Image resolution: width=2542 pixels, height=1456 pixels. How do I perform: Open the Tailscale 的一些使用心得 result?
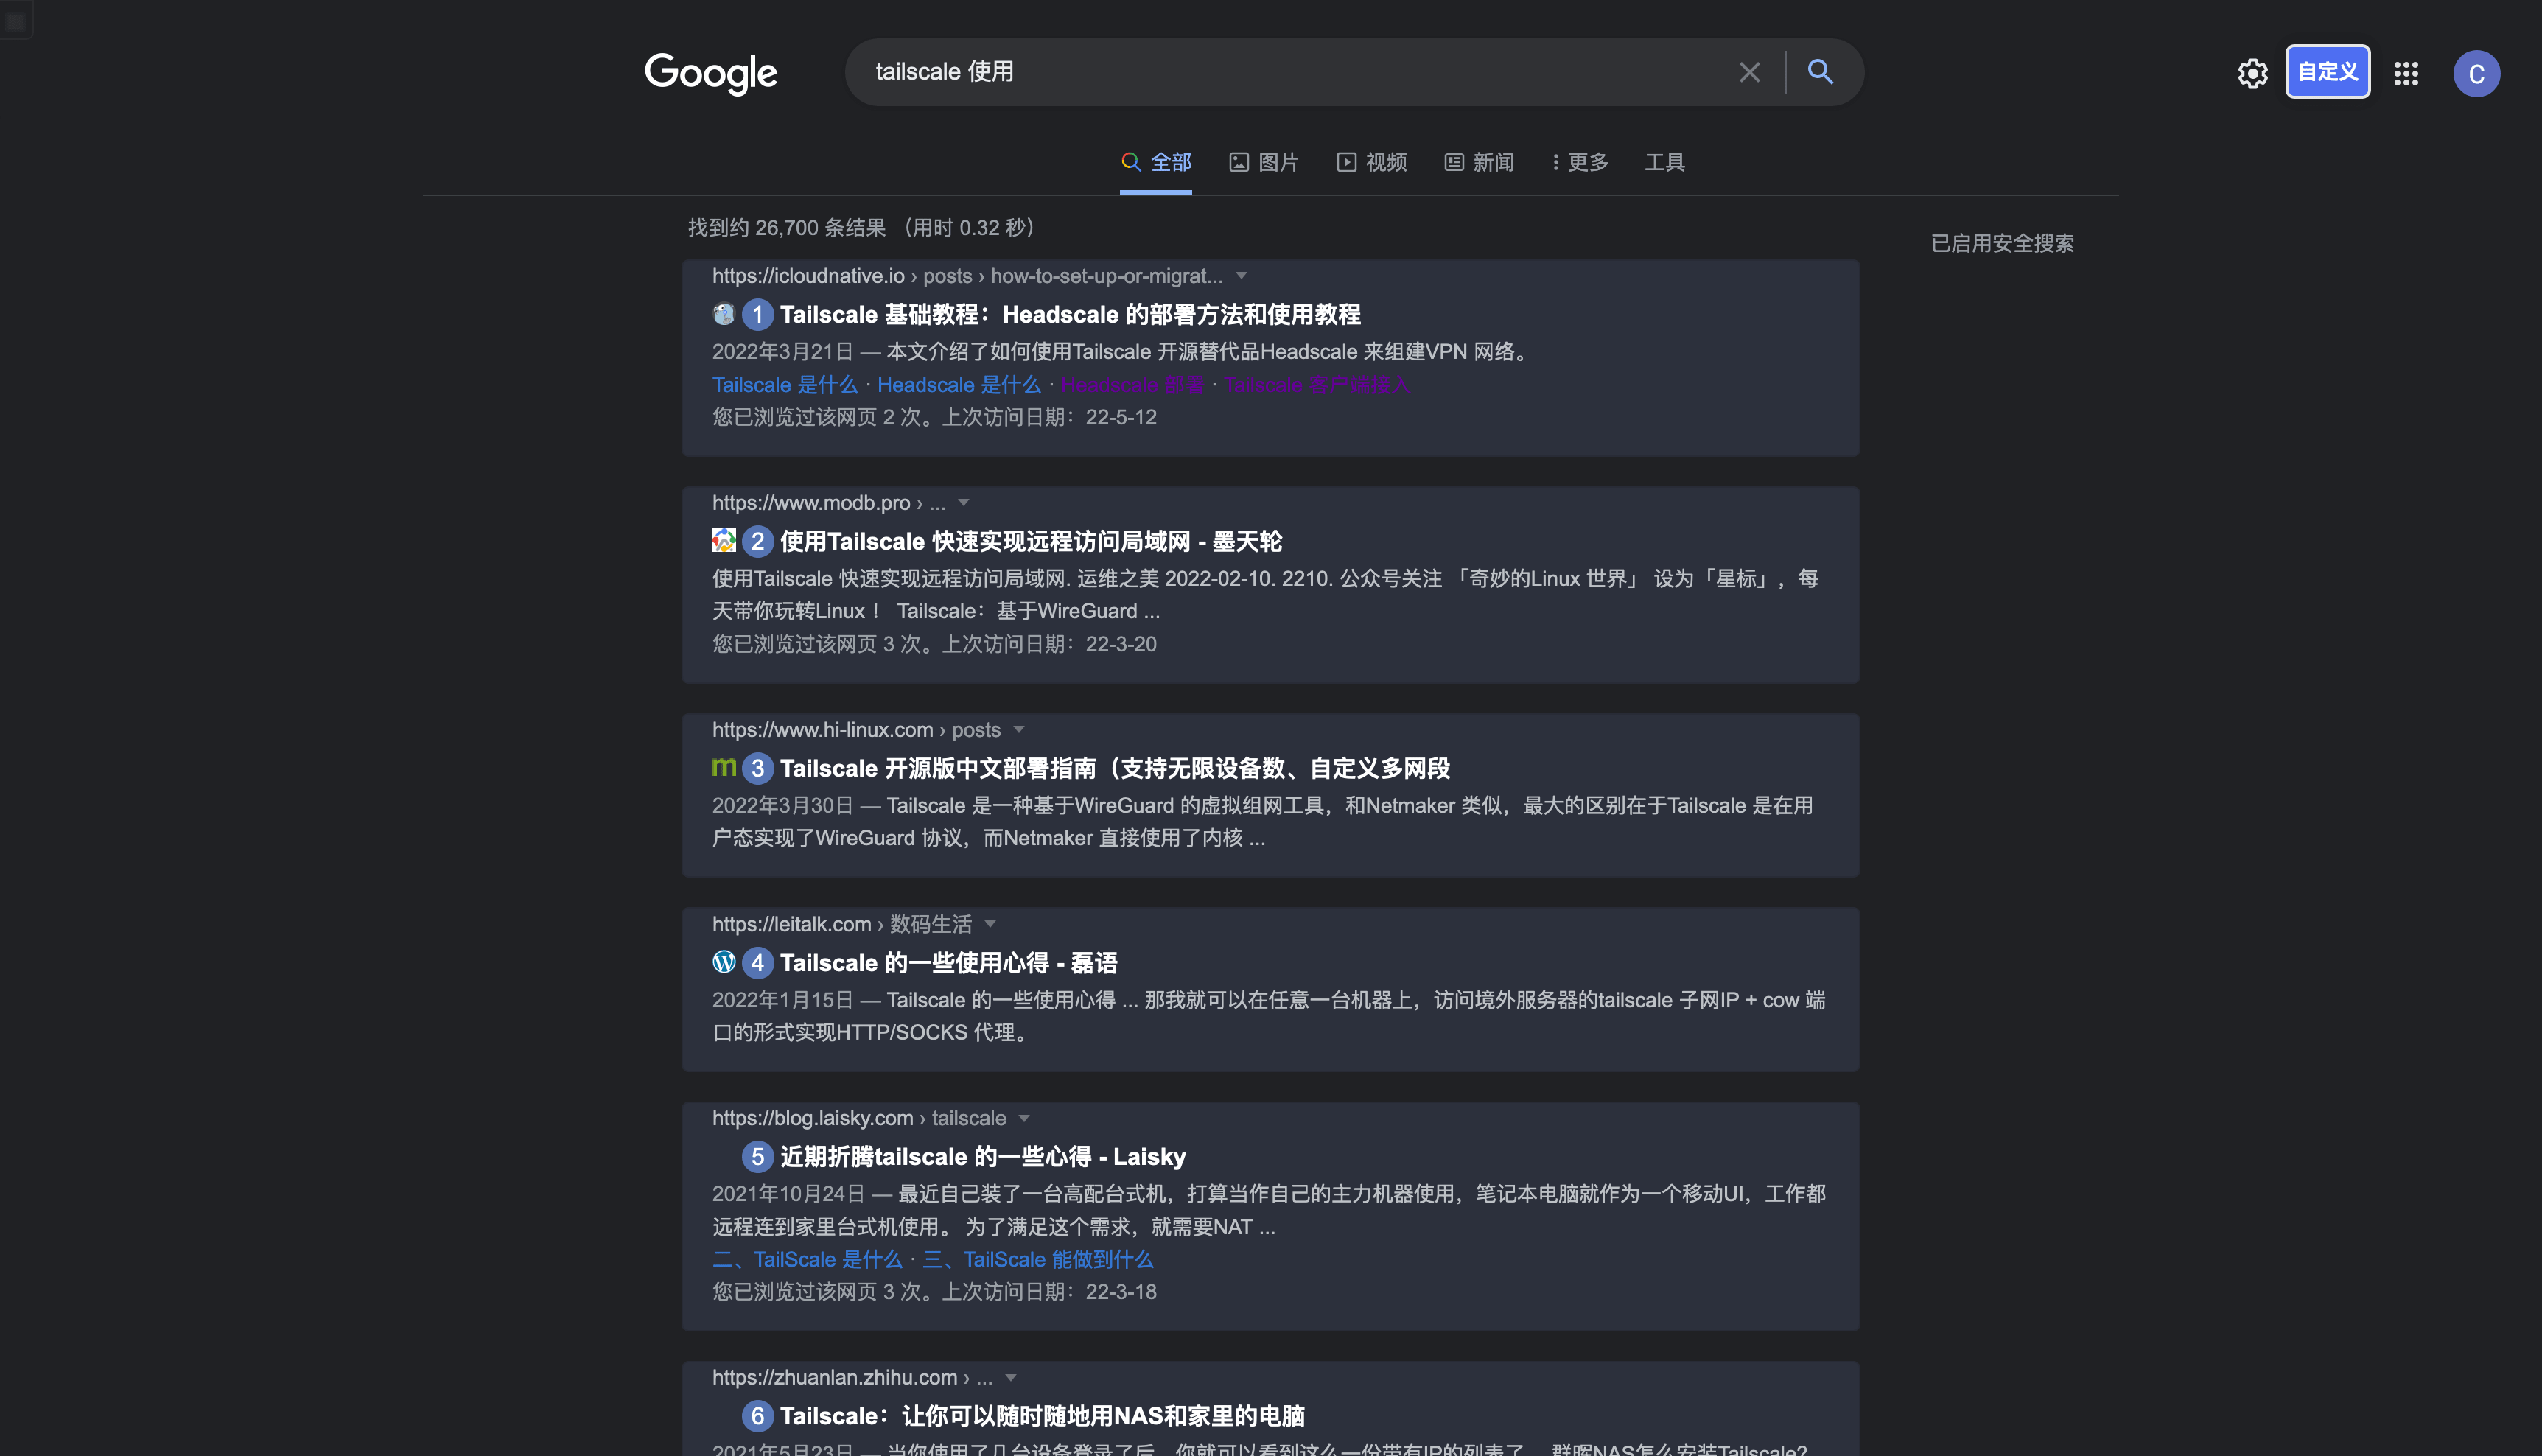[x=948, y=963]
